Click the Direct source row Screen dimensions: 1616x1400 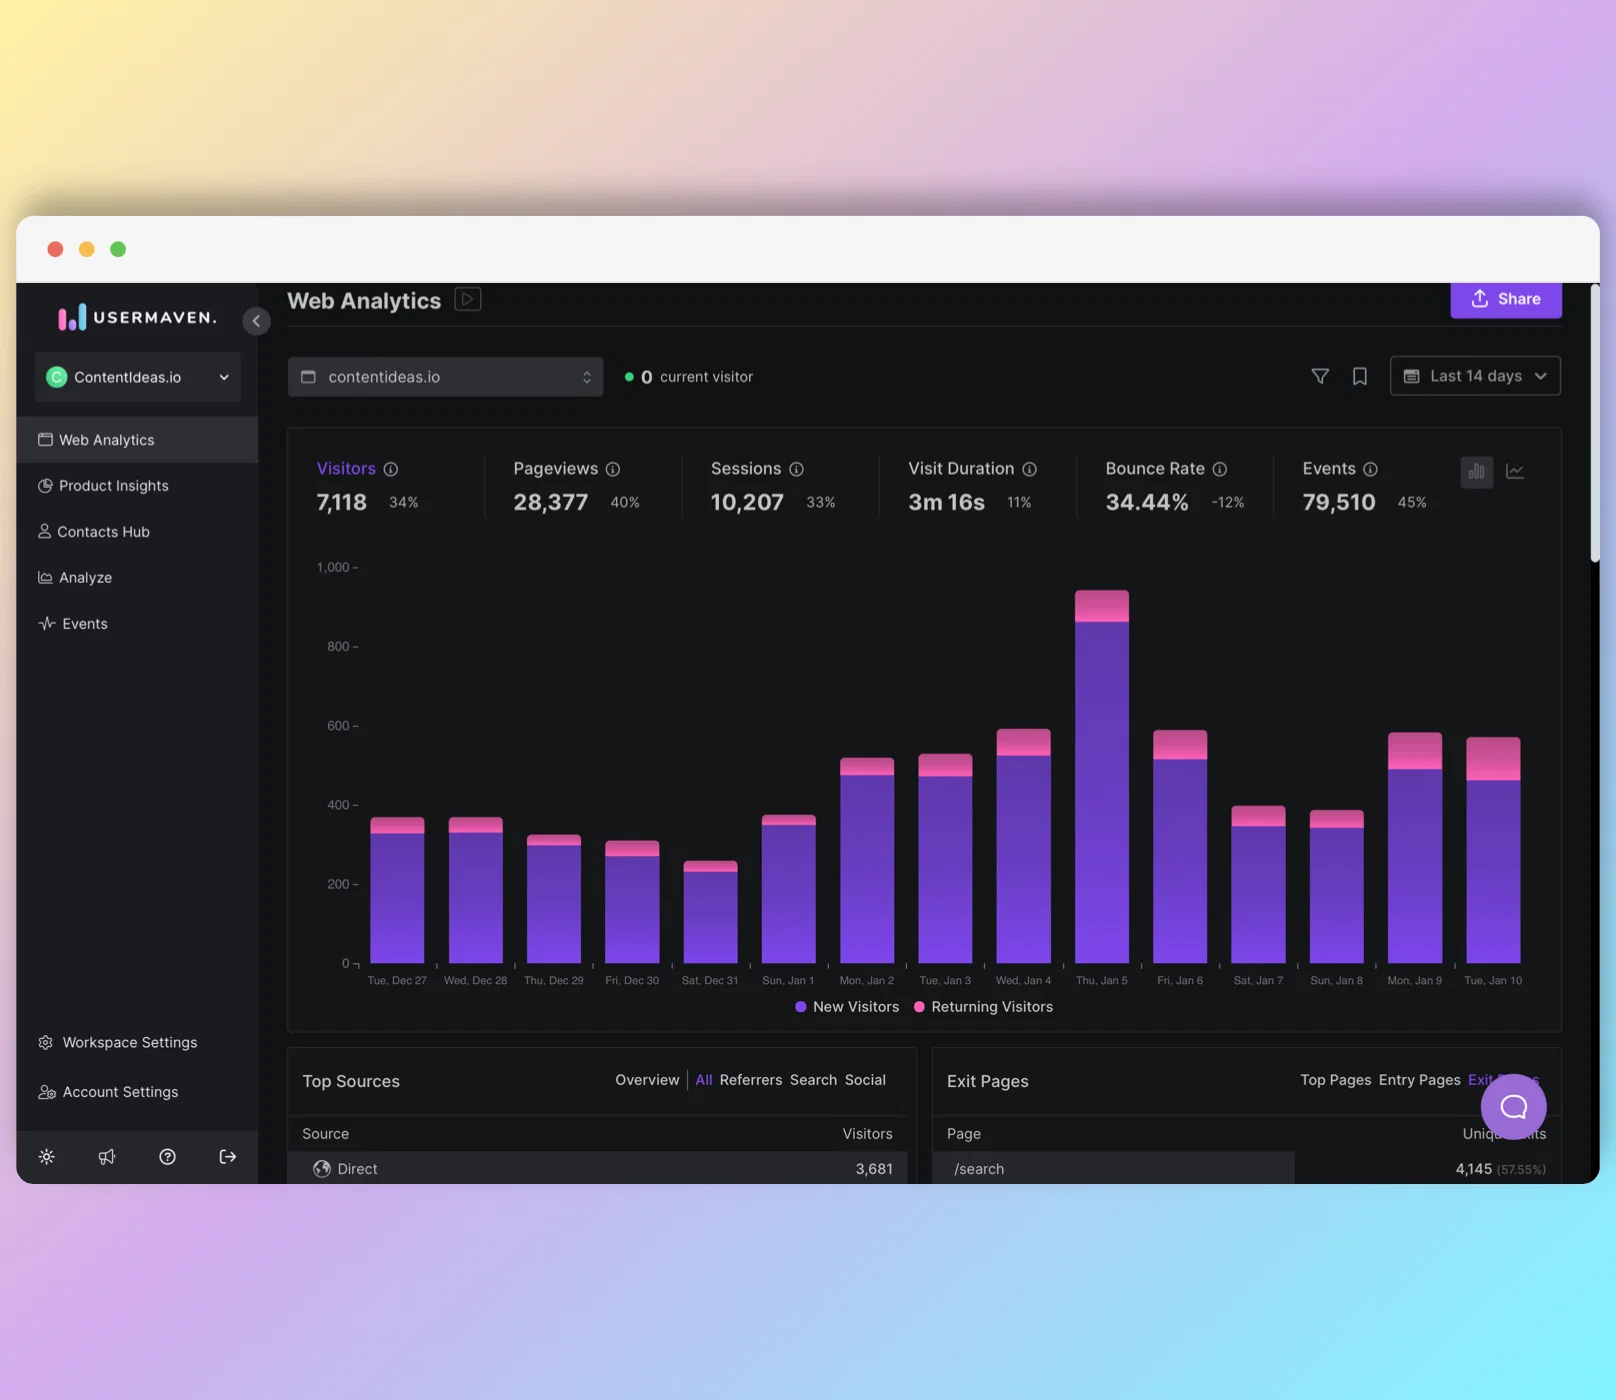click(597, 1169)
